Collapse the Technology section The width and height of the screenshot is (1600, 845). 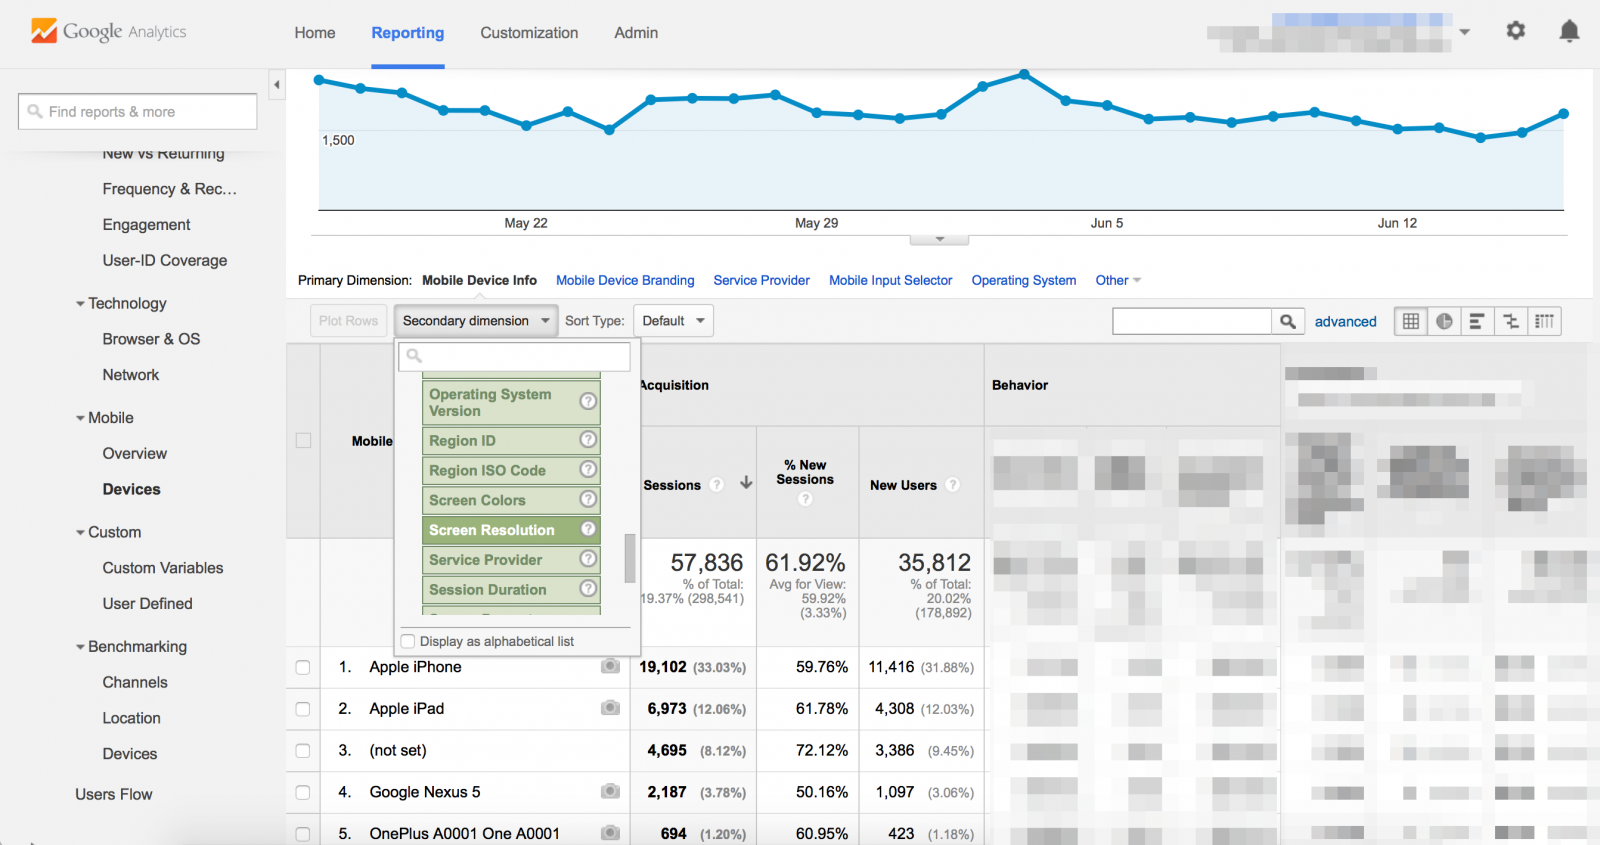click(x=81, y=303)
